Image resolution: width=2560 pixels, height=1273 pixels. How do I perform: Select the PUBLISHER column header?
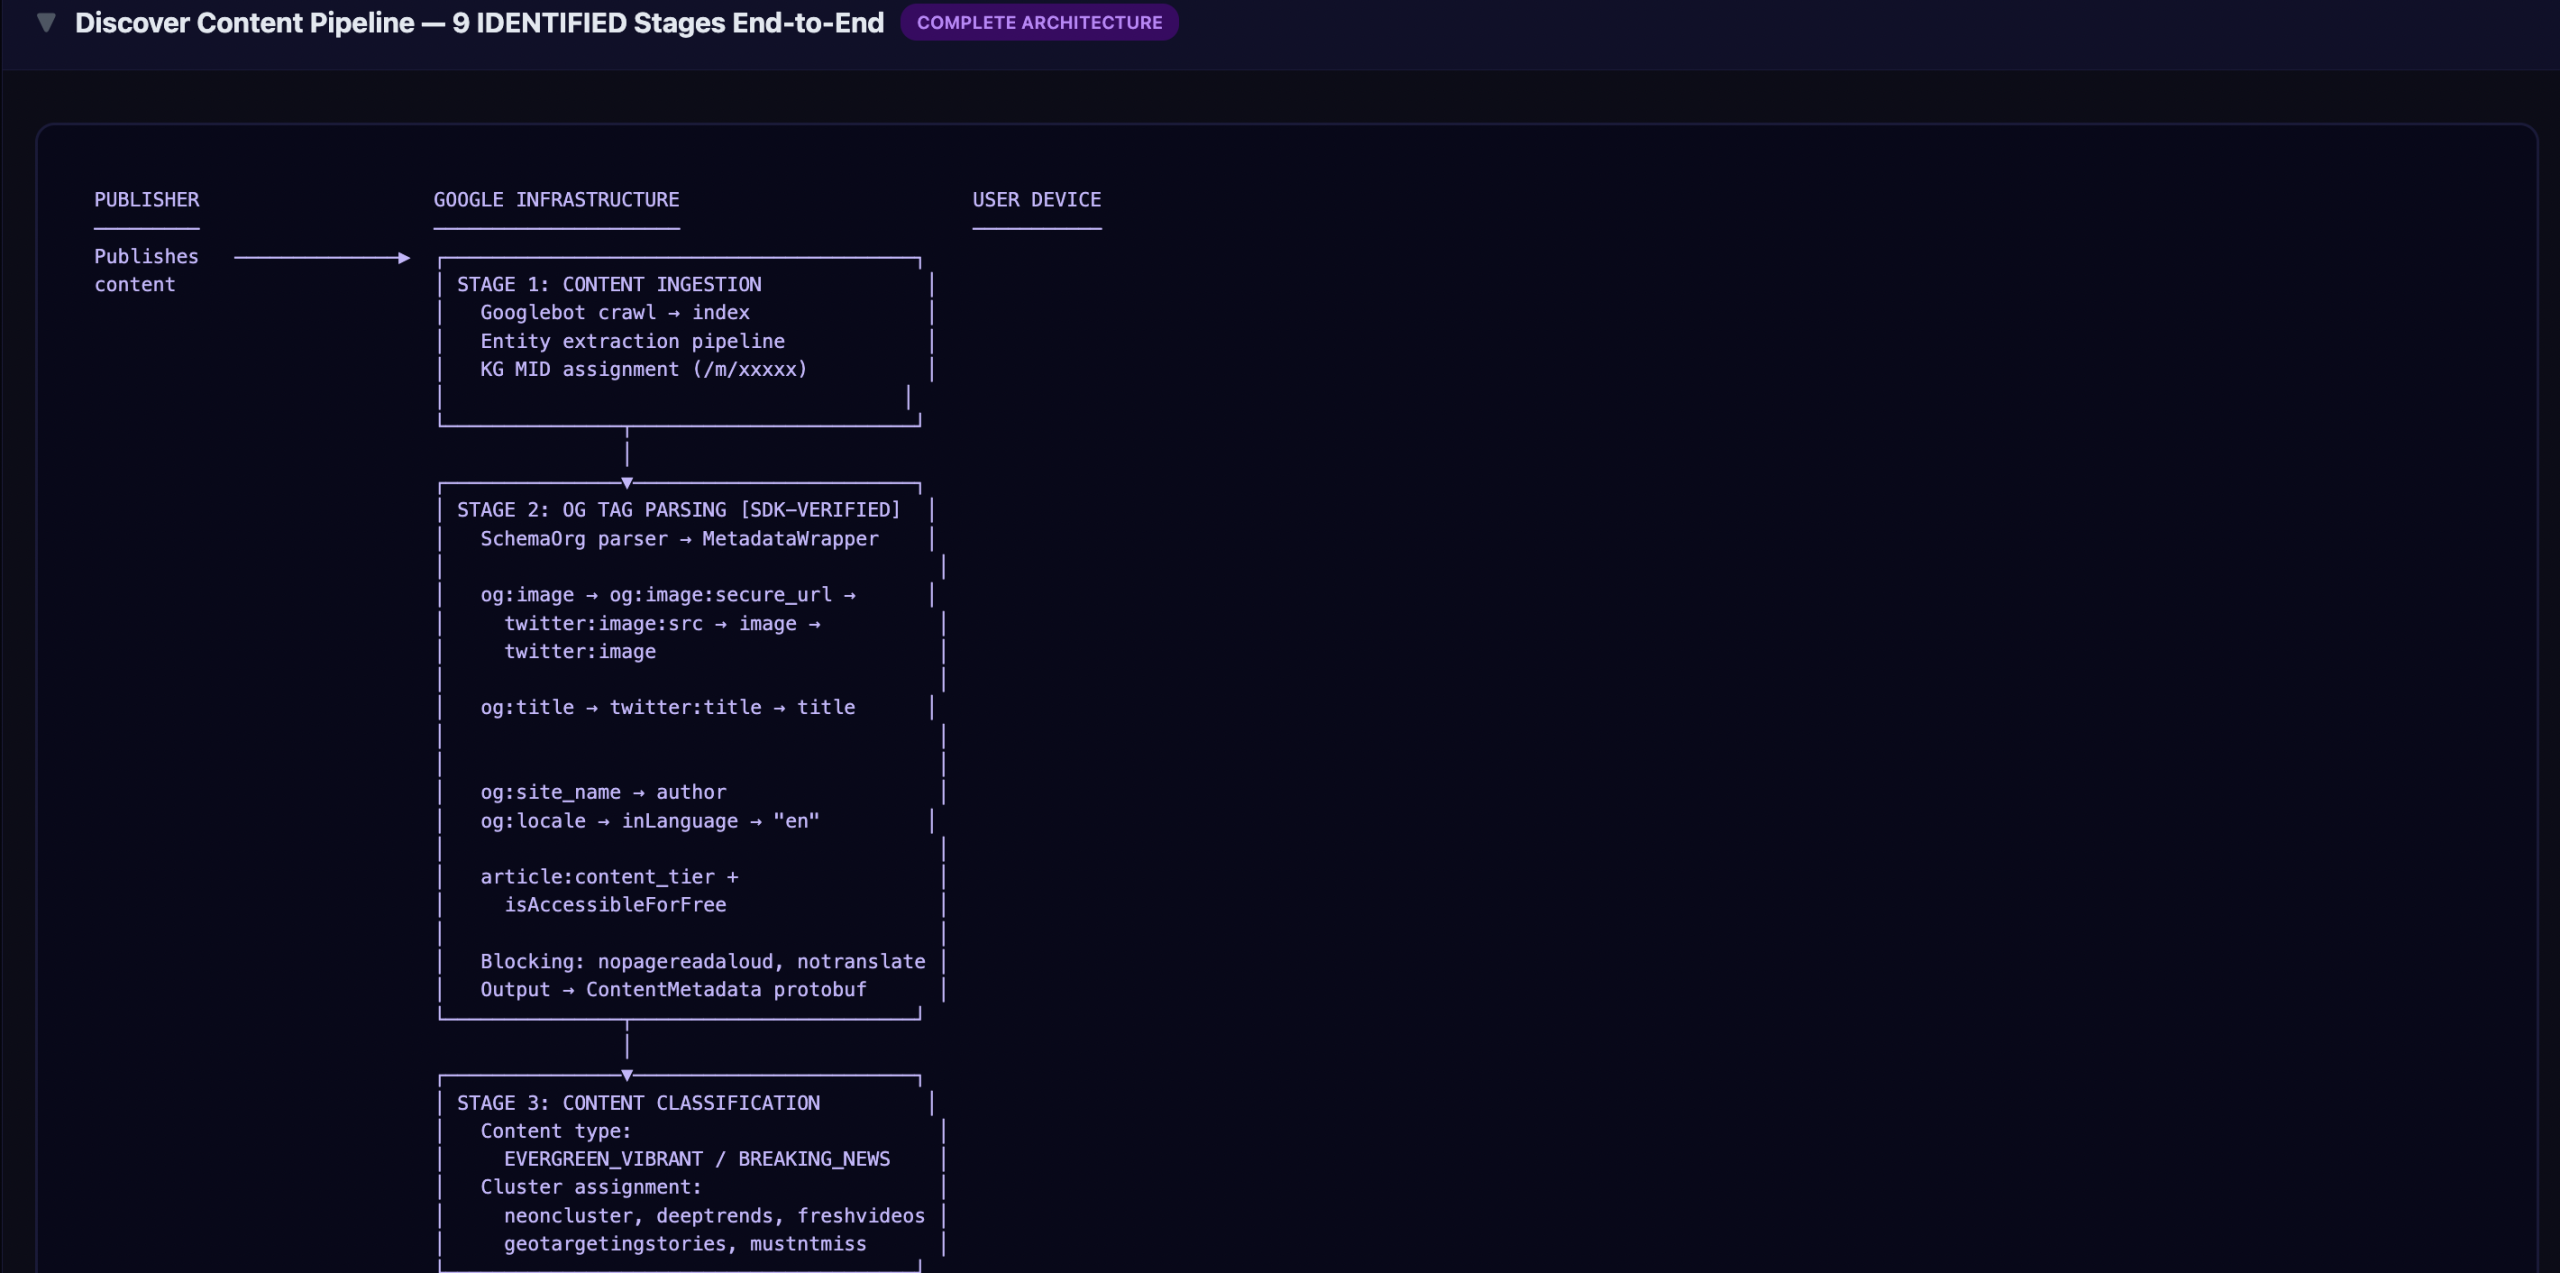(x=147, y=200)
